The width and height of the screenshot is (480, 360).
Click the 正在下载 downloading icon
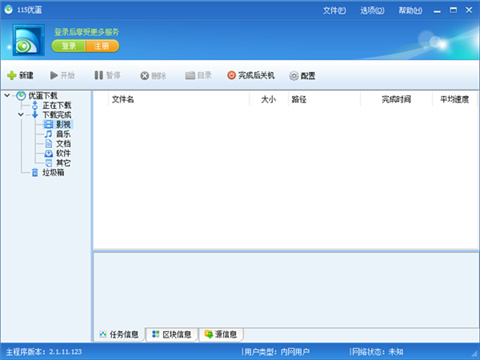(x=35, y=105)
